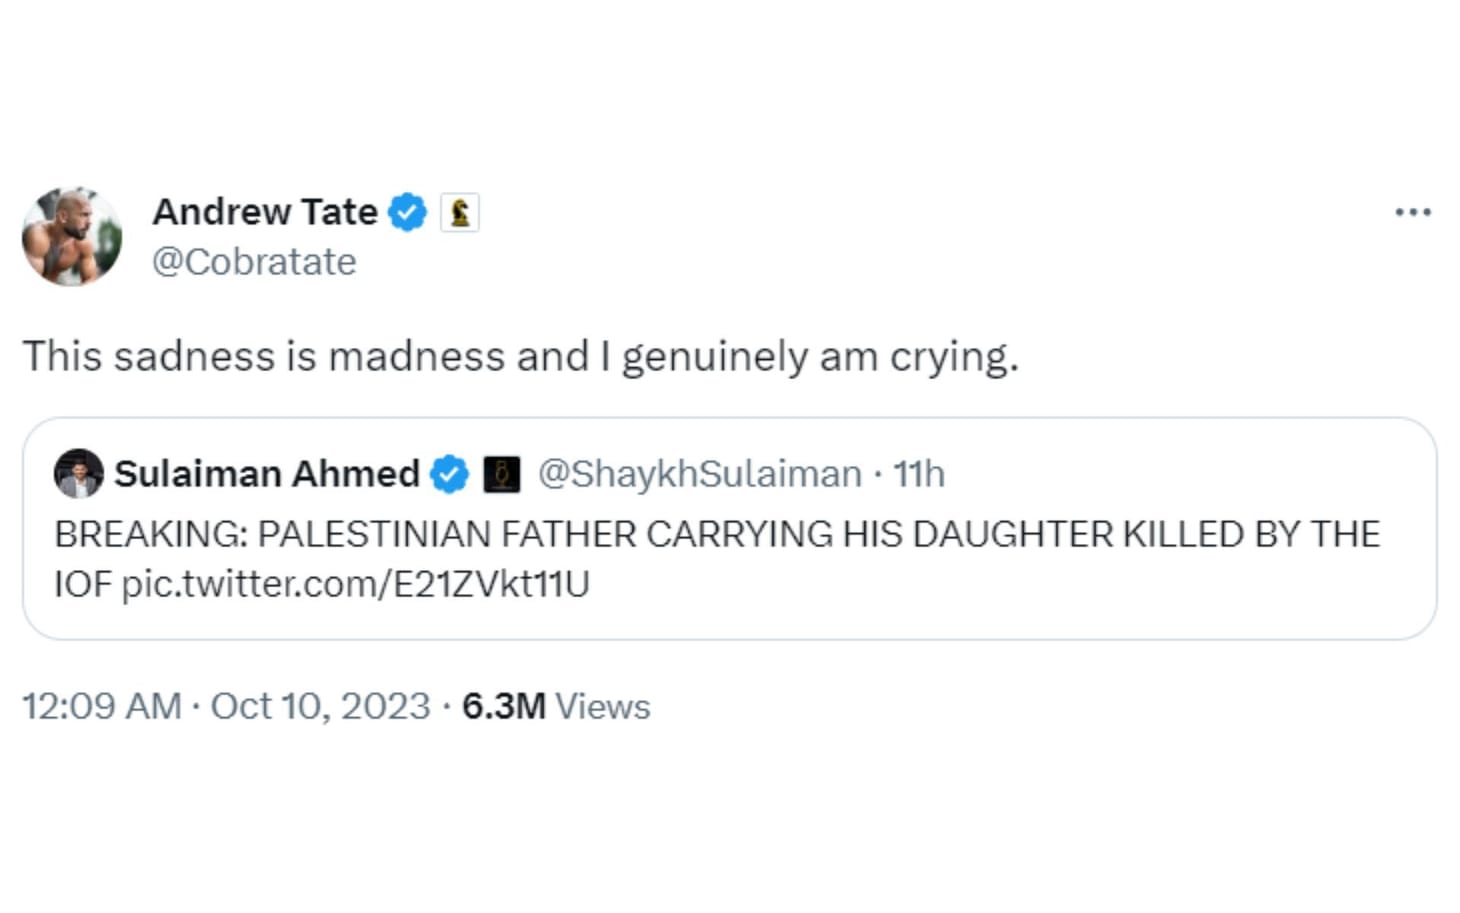
Task: Click the 11h quoted tweet timestamp
Action: point(918,474)
